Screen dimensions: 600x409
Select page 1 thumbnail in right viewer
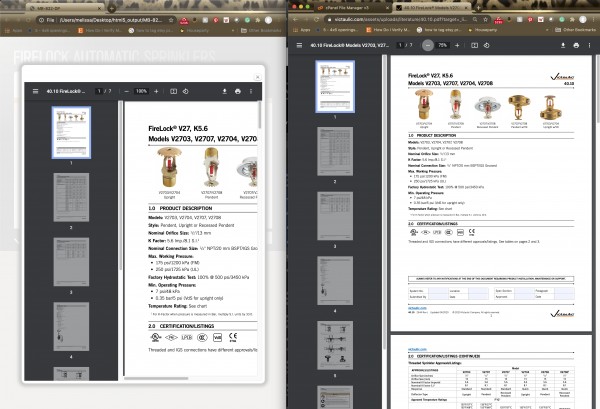335,86
